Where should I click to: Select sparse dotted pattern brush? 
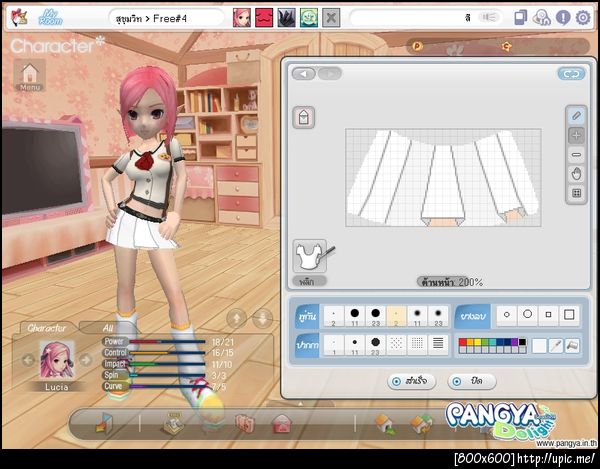pos(396,345)
